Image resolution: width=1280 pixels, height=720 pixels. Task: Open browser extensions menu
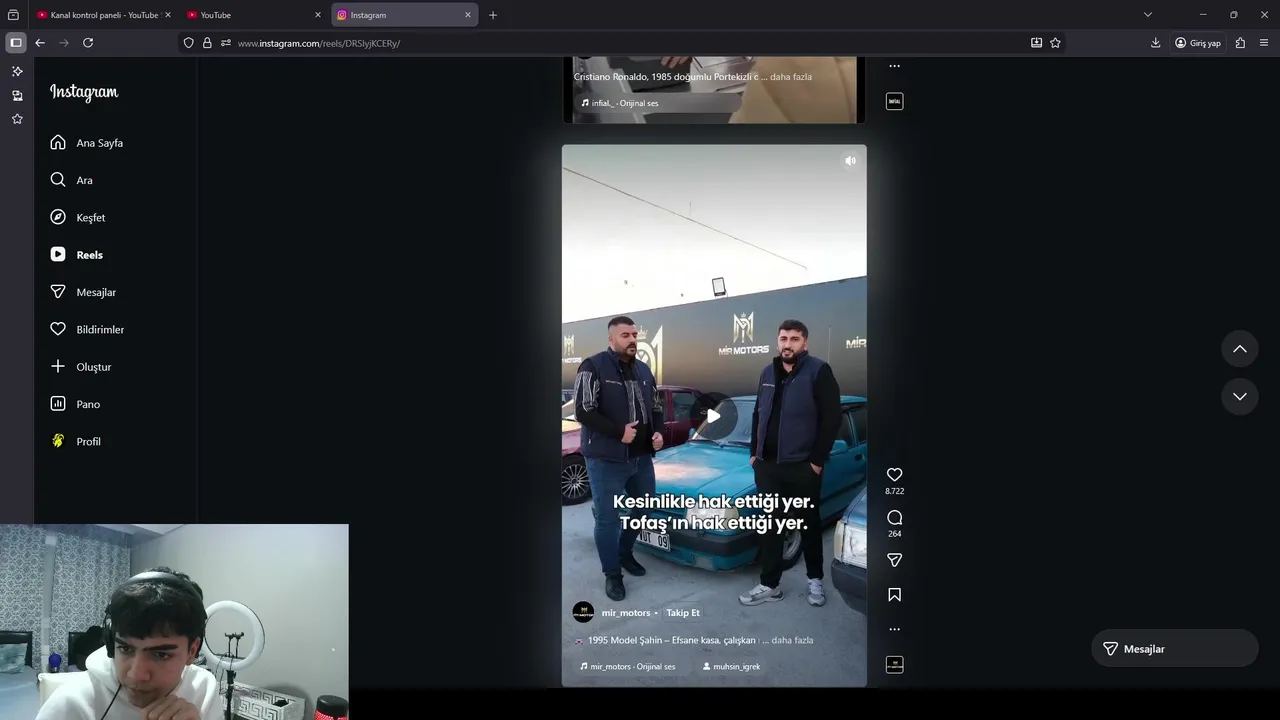tap(1240, 43)
